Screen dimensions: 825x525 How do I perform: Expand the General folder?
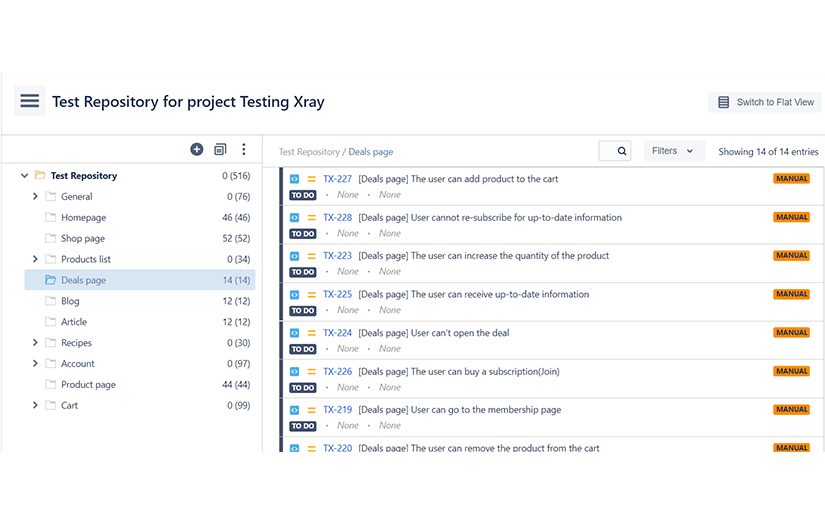point(35,197)
